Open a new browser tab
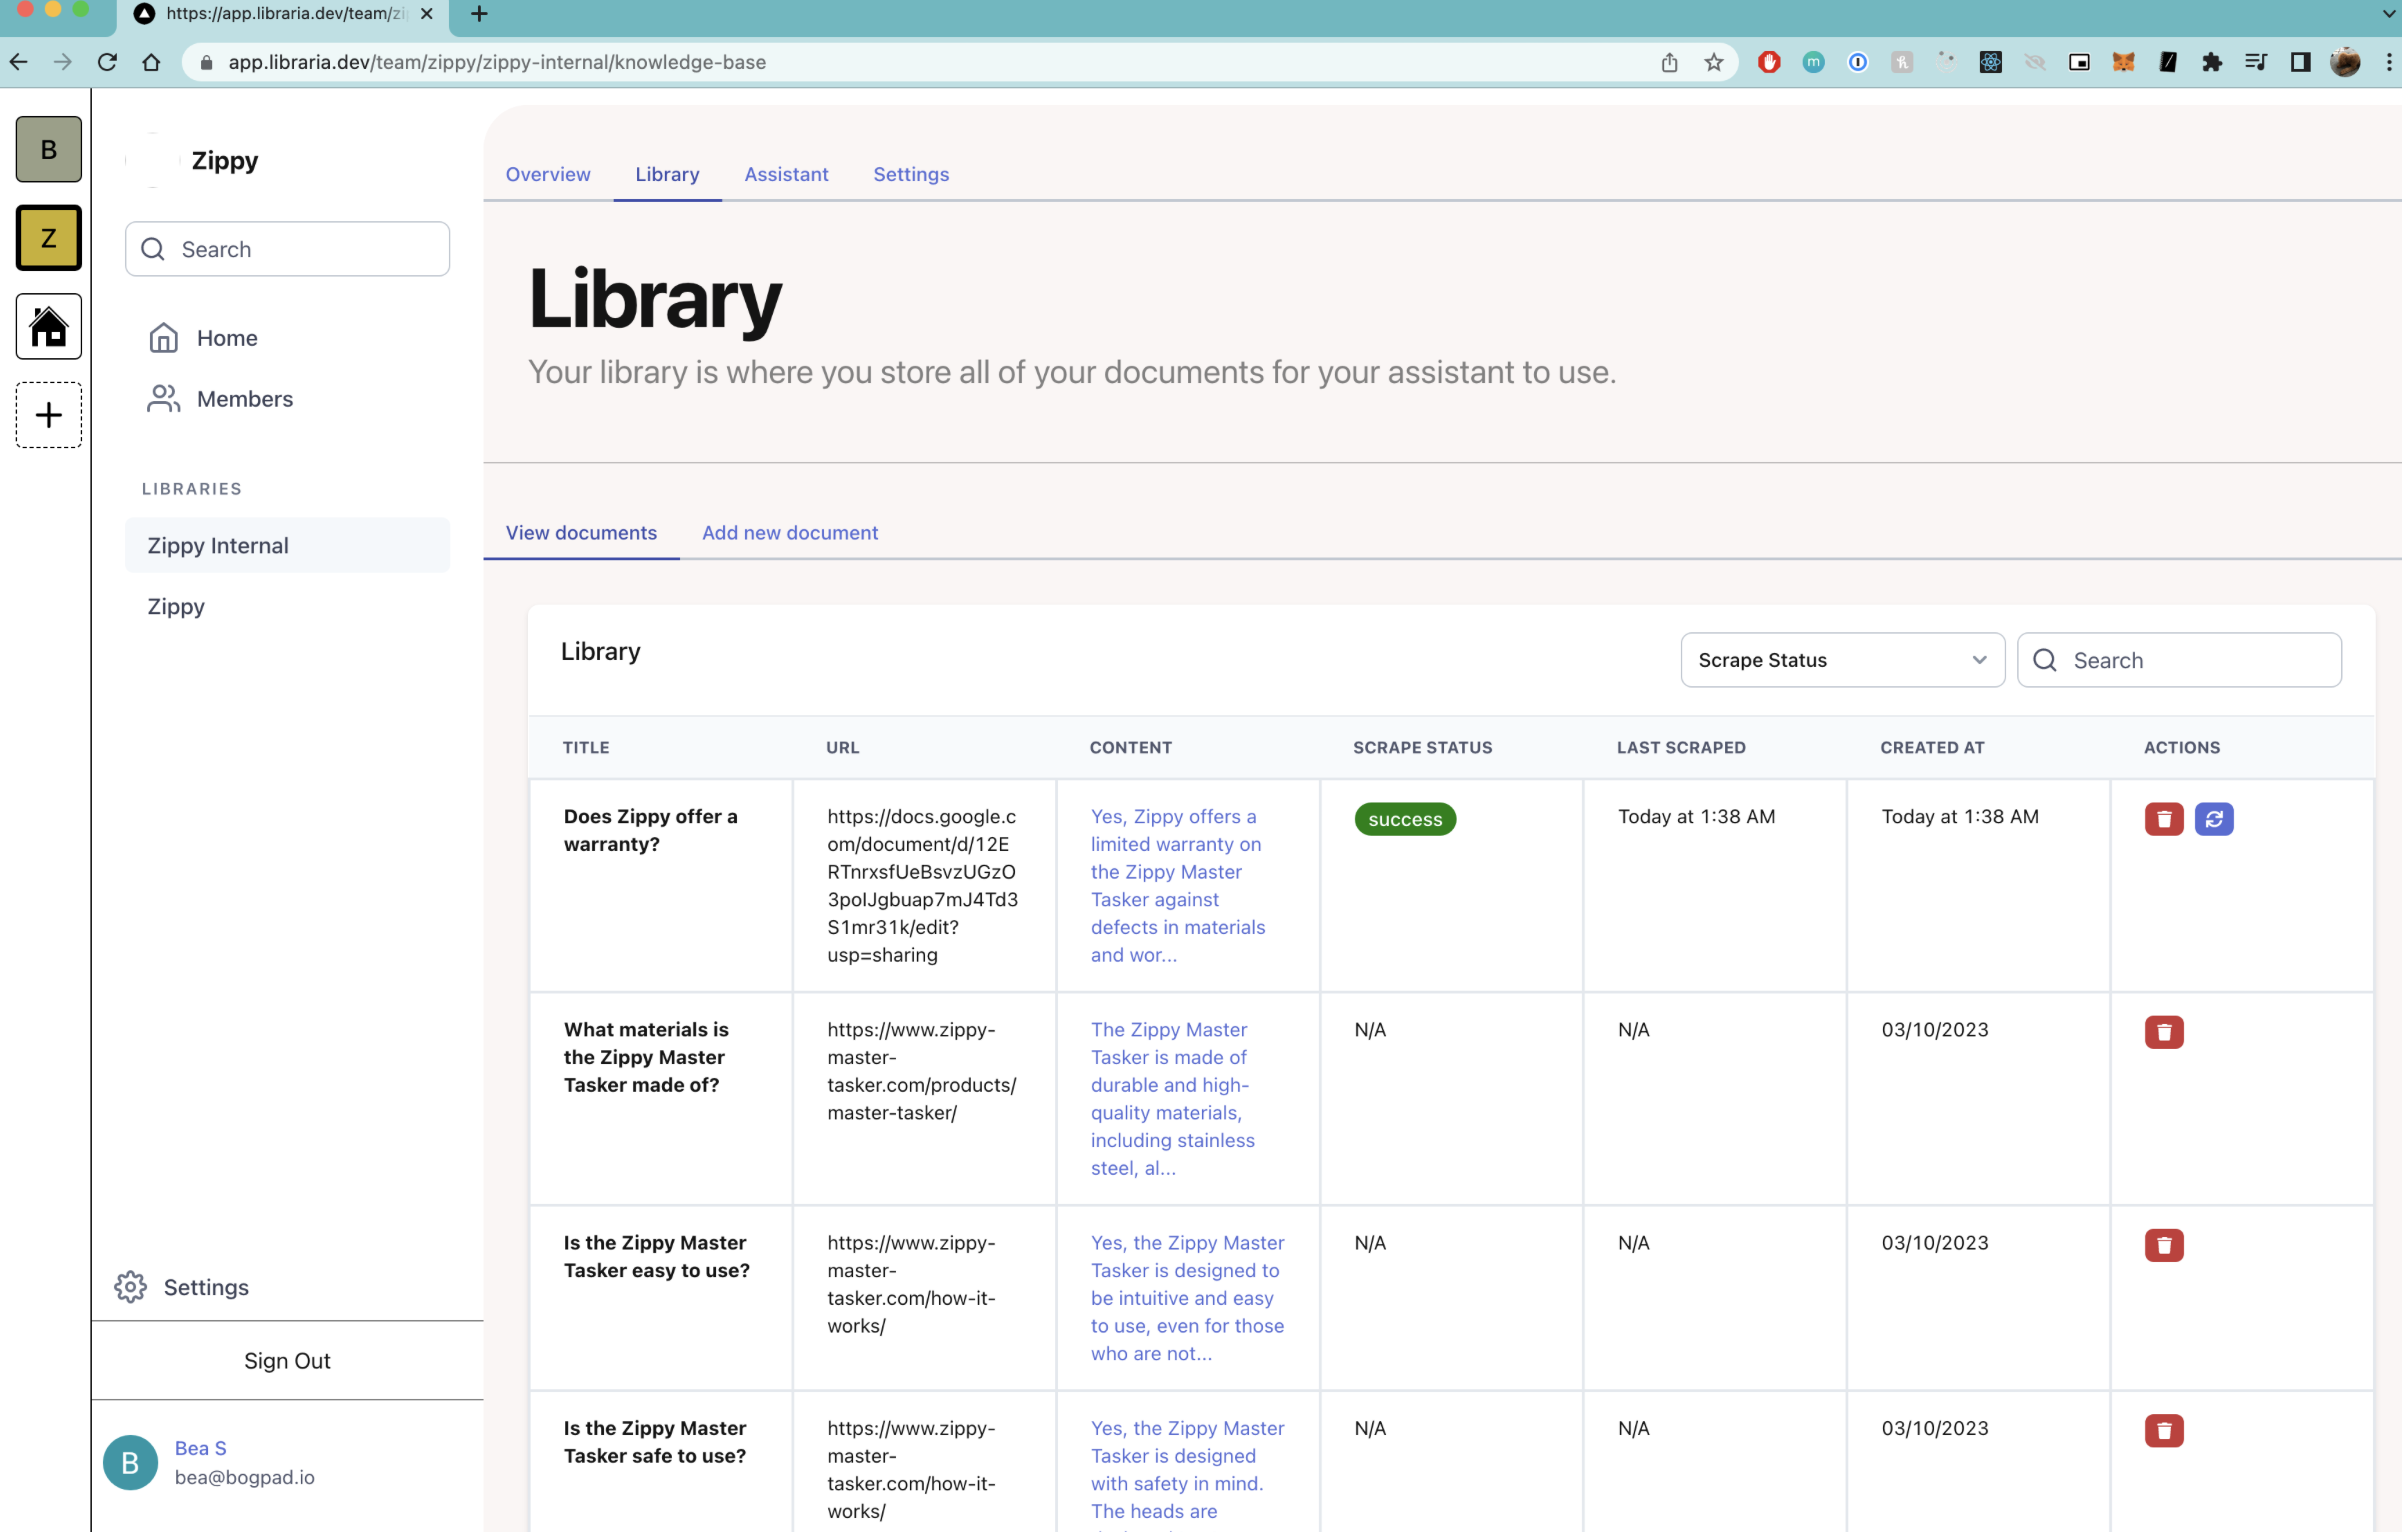The width and height of the screenshot is (2402, 1532). point(479,14)
